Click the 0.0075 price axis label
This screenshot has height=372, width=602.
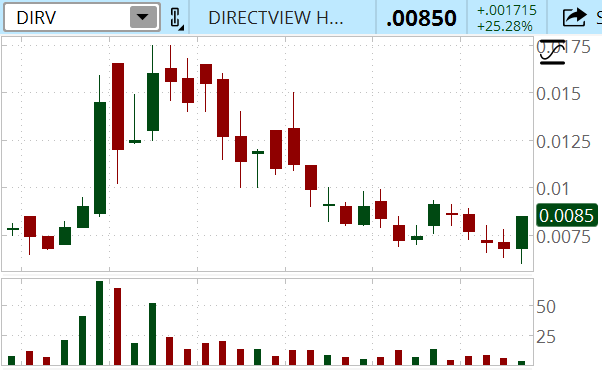(563, 237)
